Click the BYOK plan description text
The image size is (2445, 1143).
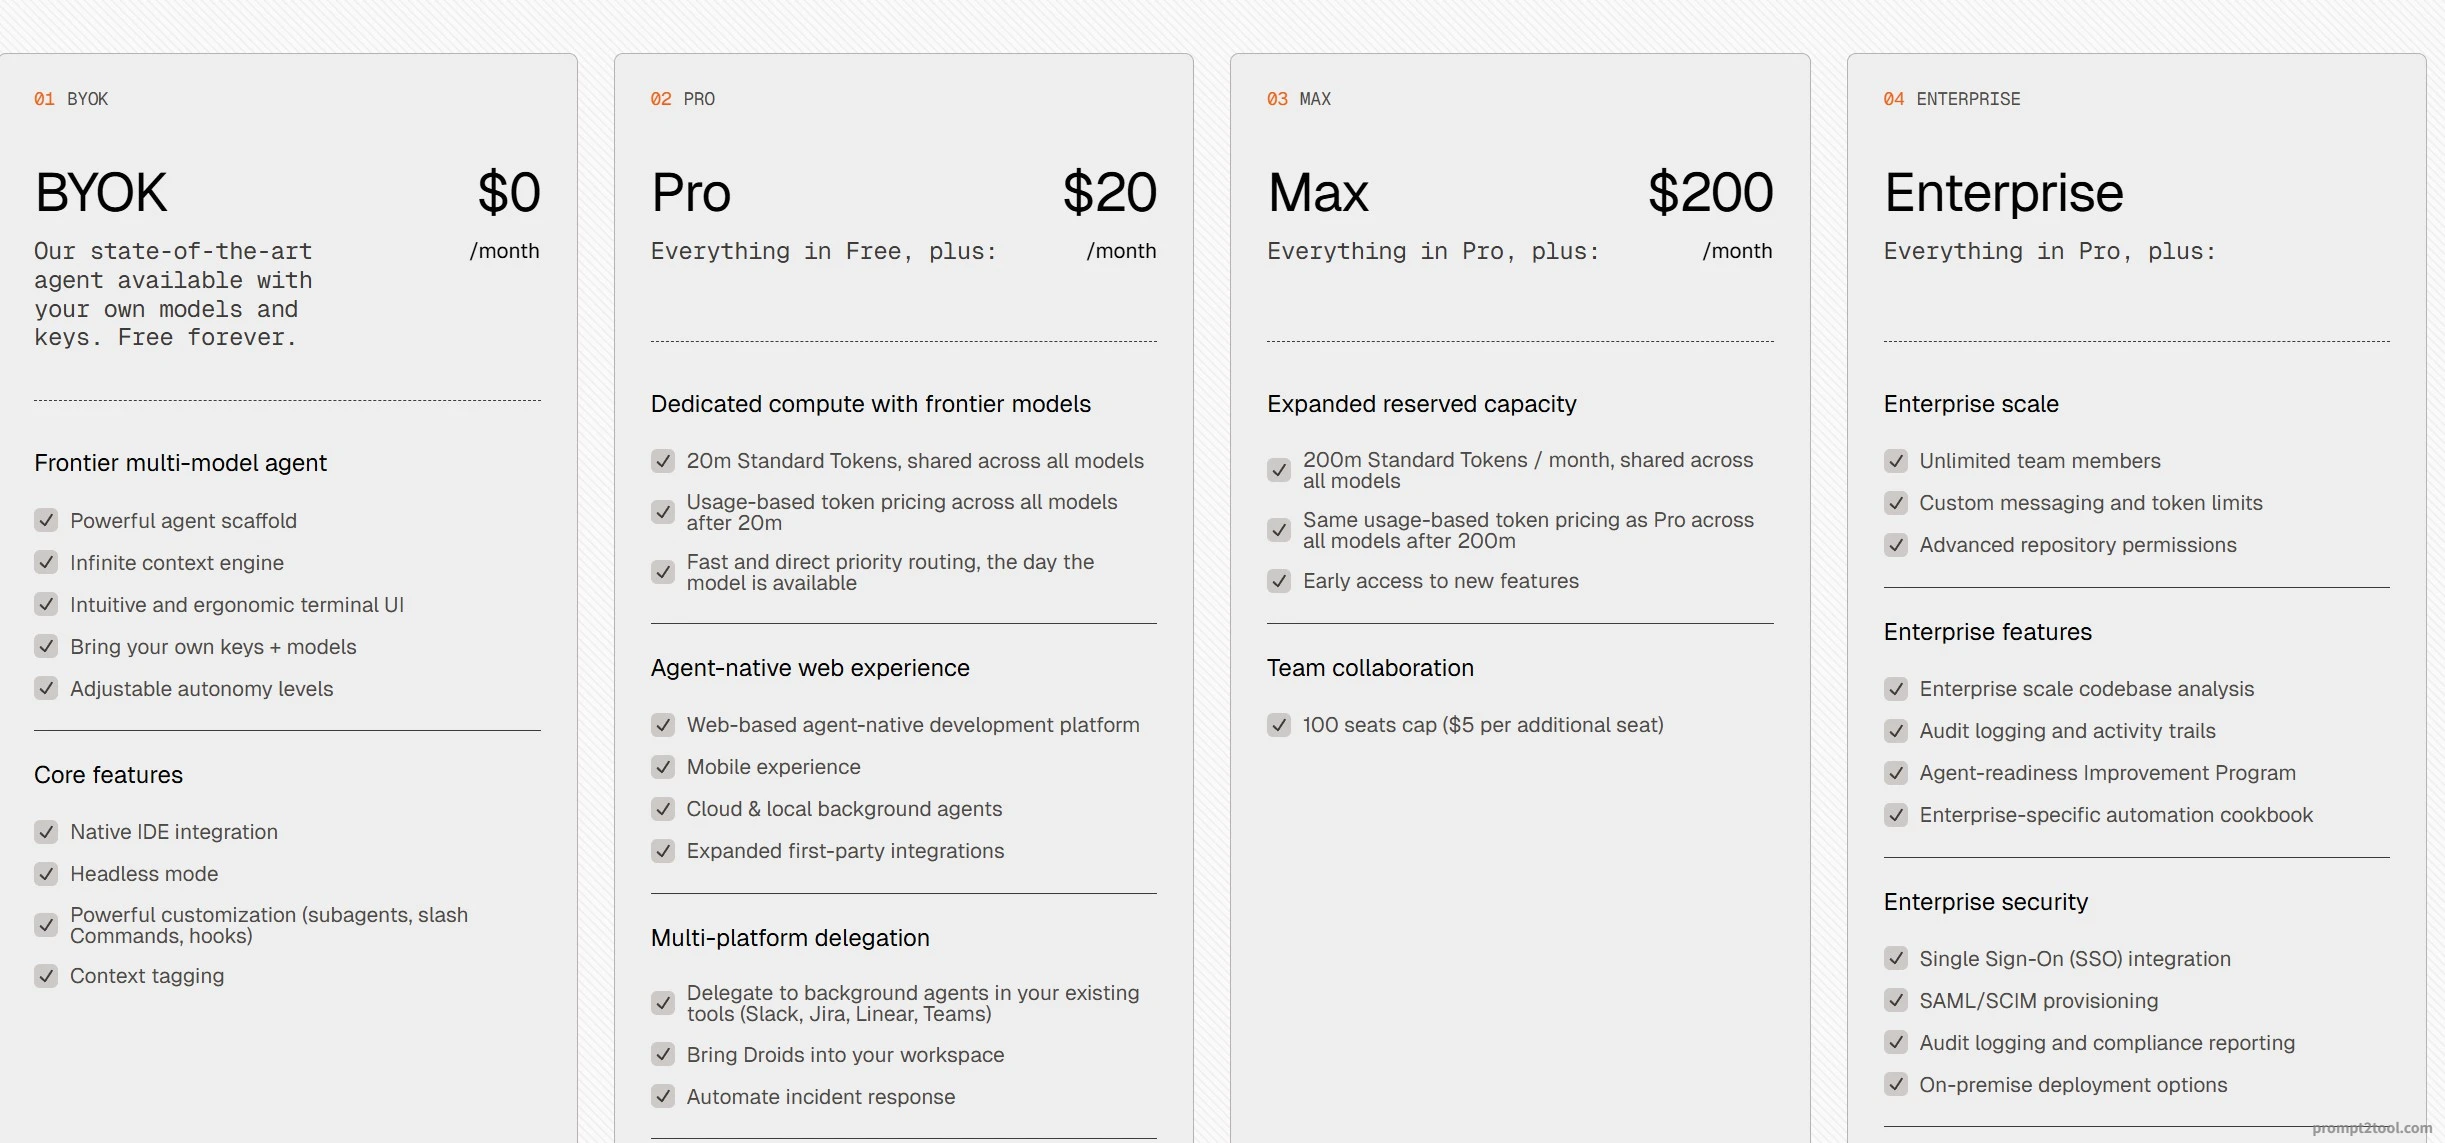tap(174, 294)
